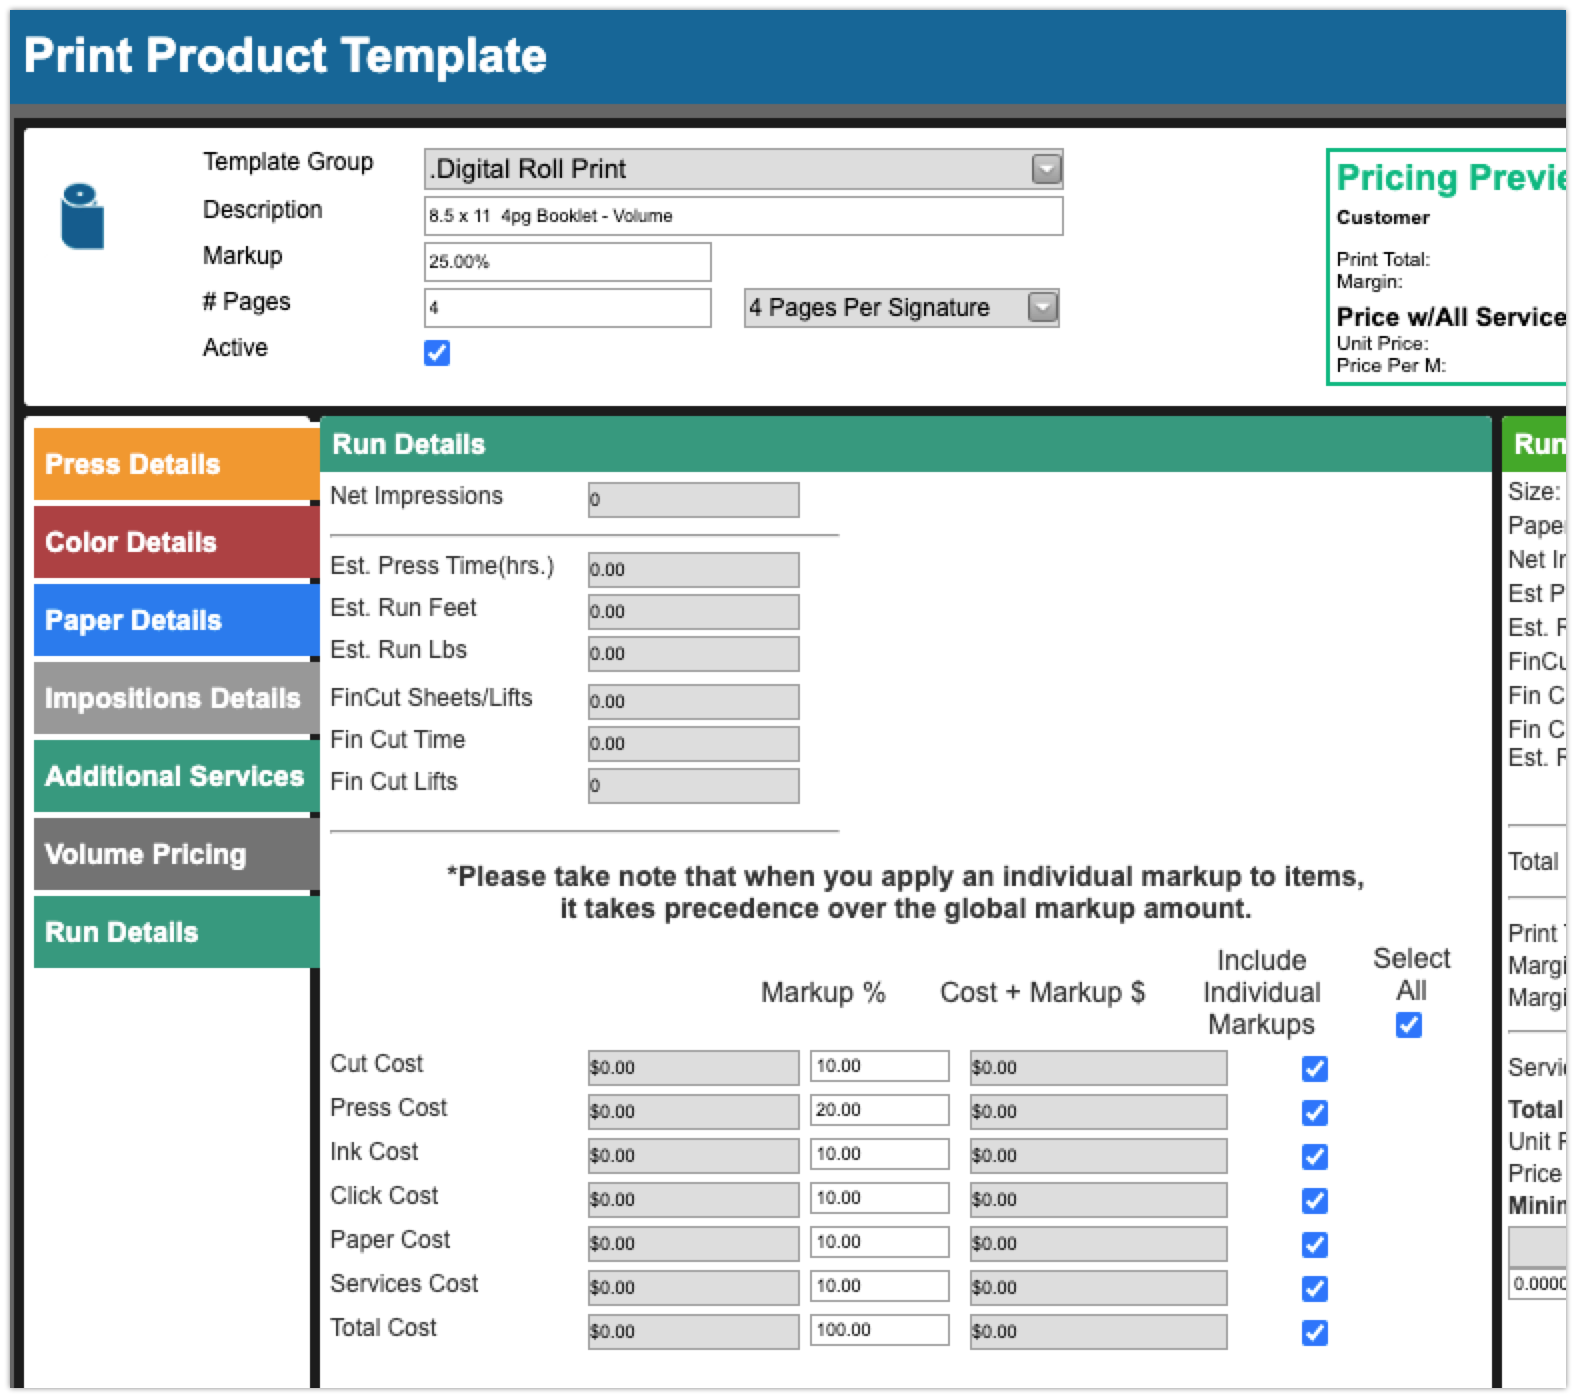
Task: Edit Cut Cost markup percent field
Action: tap(879, 1066)
